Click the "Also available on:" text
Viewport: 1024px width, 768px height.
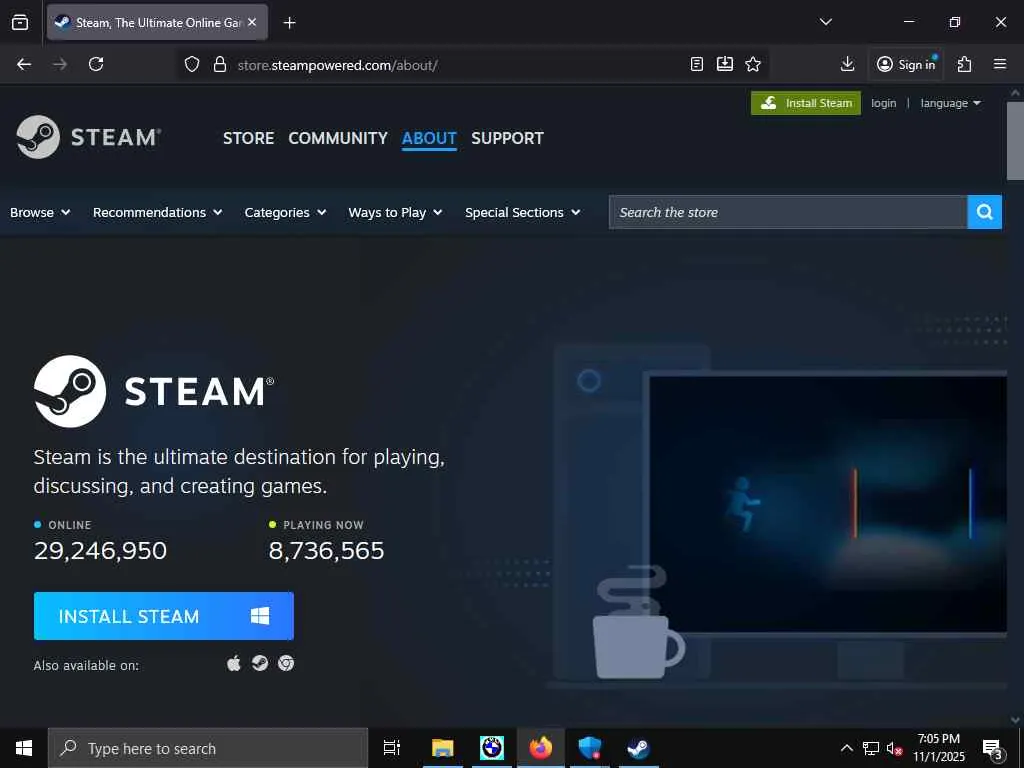point(86,665)
